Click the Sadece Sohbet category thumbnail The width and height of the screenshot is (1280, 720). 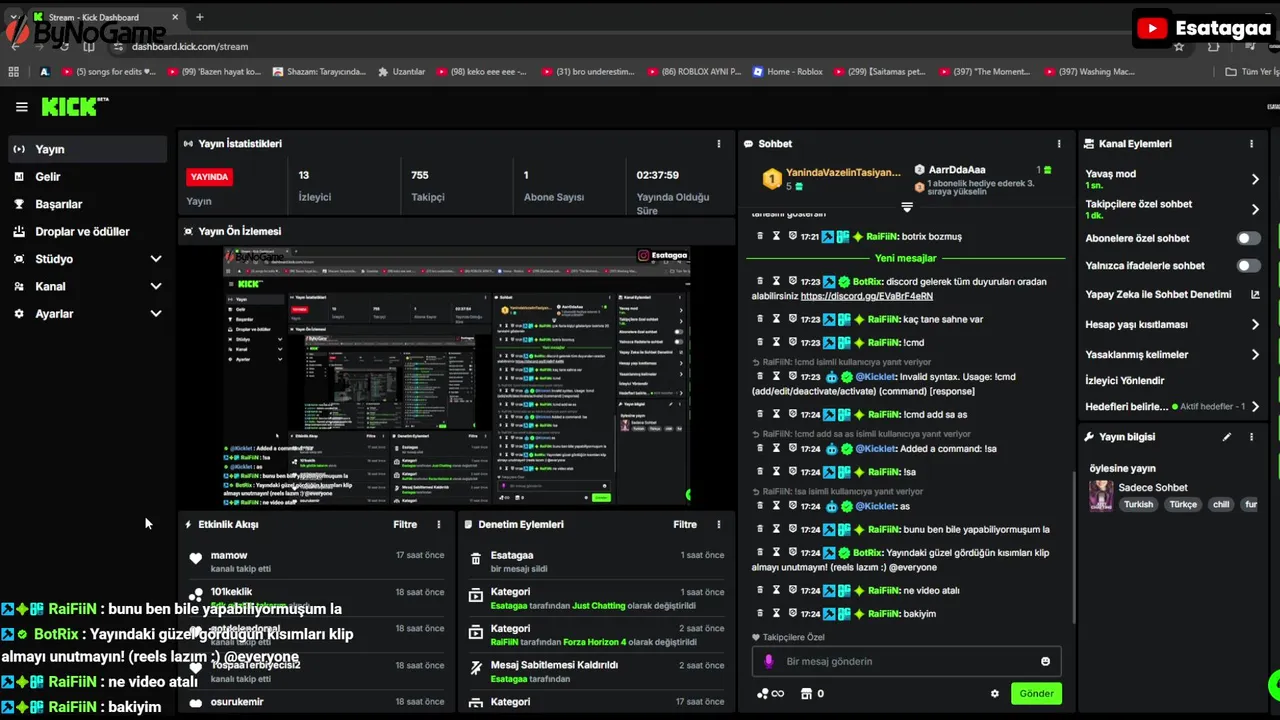point(1101,496)
